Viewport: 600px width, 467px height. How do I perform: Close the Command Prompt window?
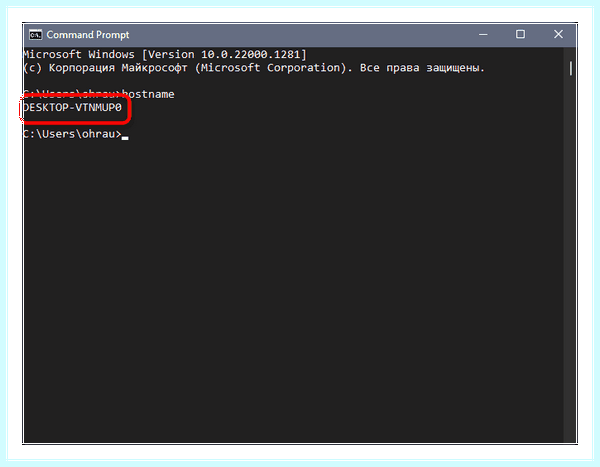(558, 35)
